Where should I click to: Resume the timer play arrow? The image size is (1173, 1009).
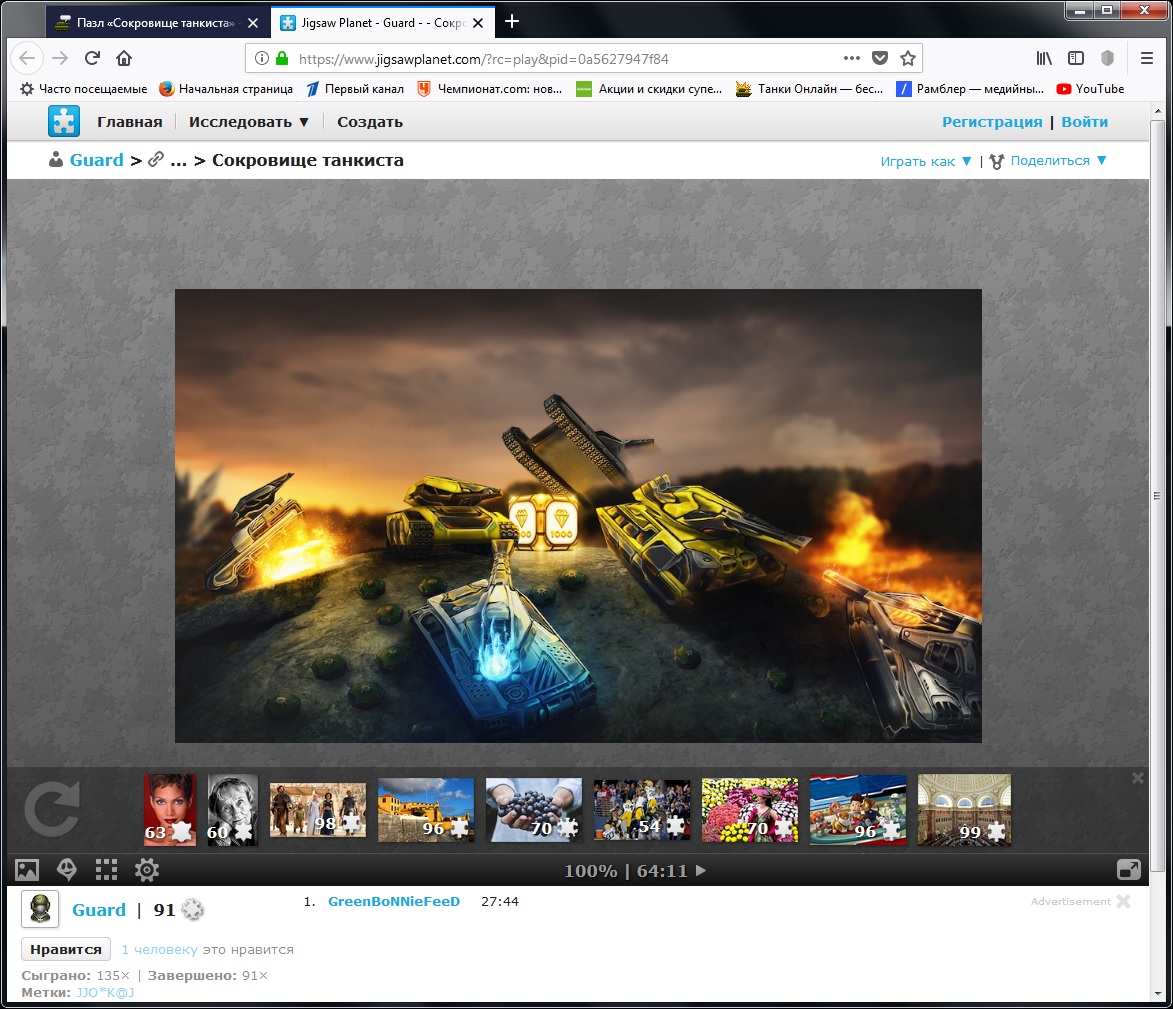click(700, 871)
